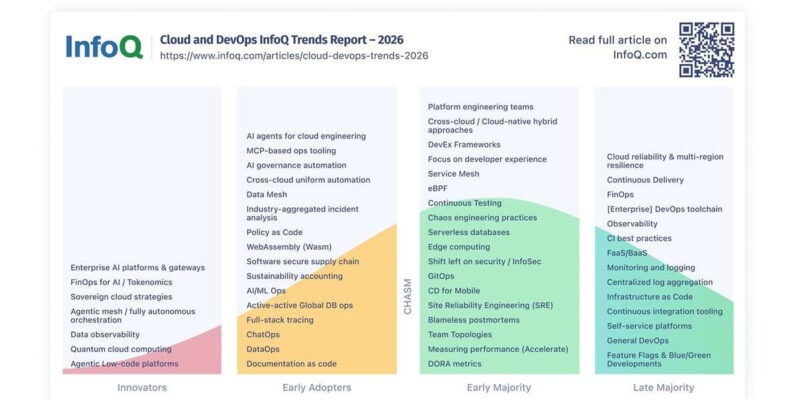
Task: Select the Late Majority column label
Action: coord(663,388)
